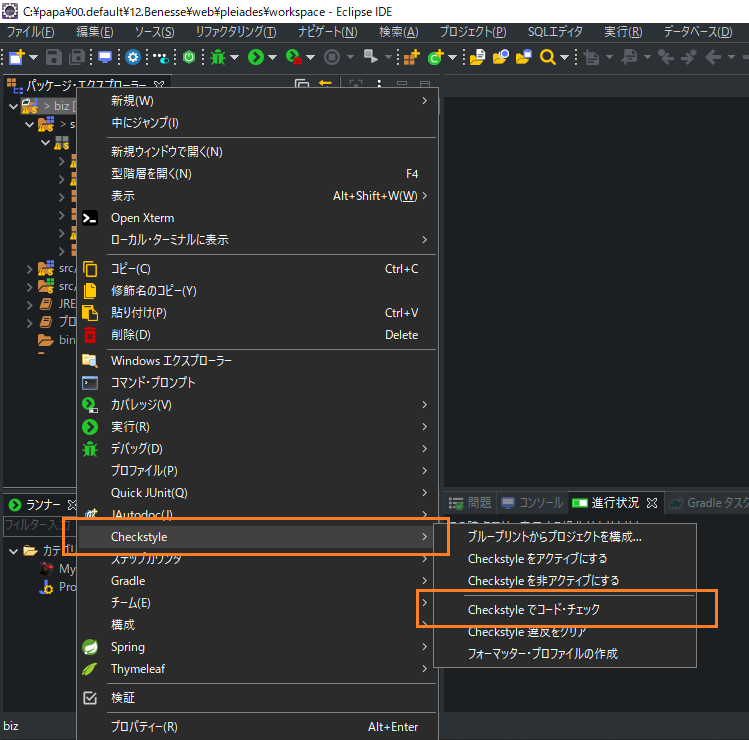Select ローカル・ターミナルに表示 menu entry
The width and height of the screenshot is (749, 740).
coord(257,240)
